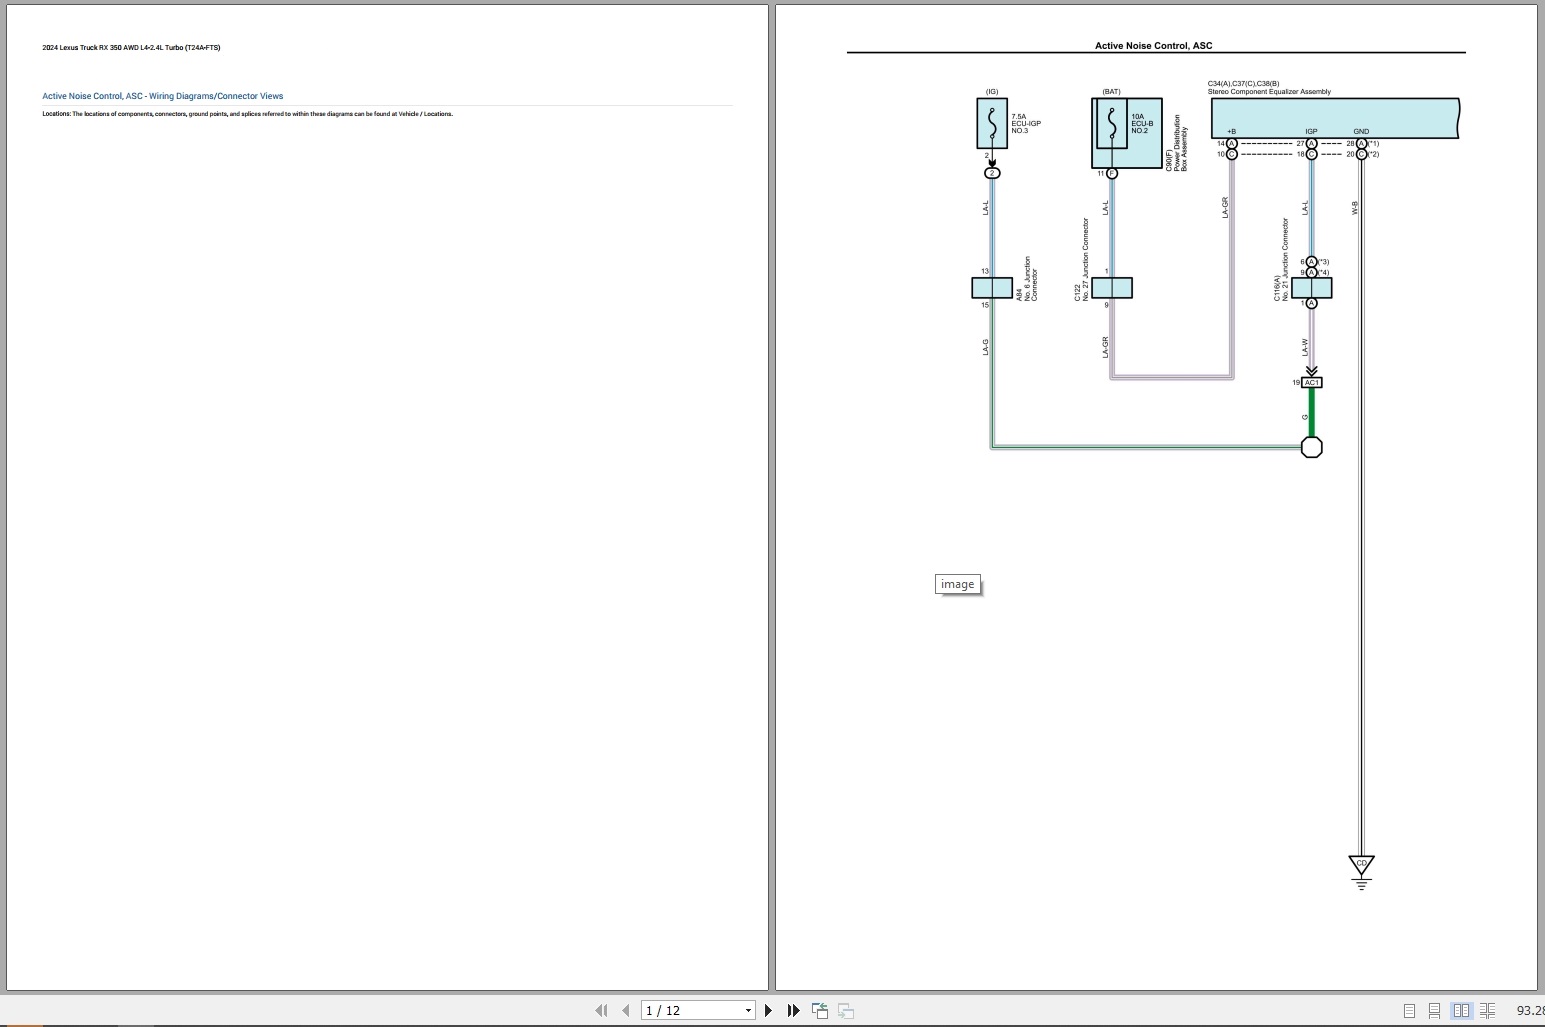Screen dimensions: 1545x1027
Task: Open the page number dropdown
Action: pyautogui.click(x=748, y=1011)
